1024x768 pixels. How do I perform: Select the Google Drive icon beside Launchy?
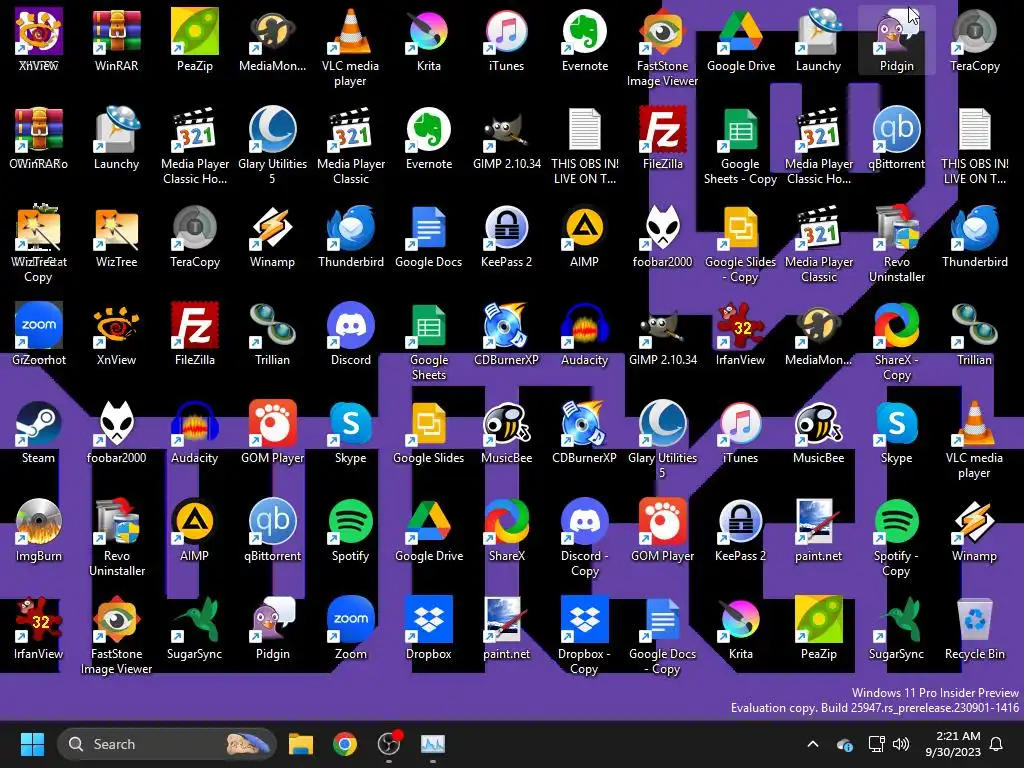point(741,40)
